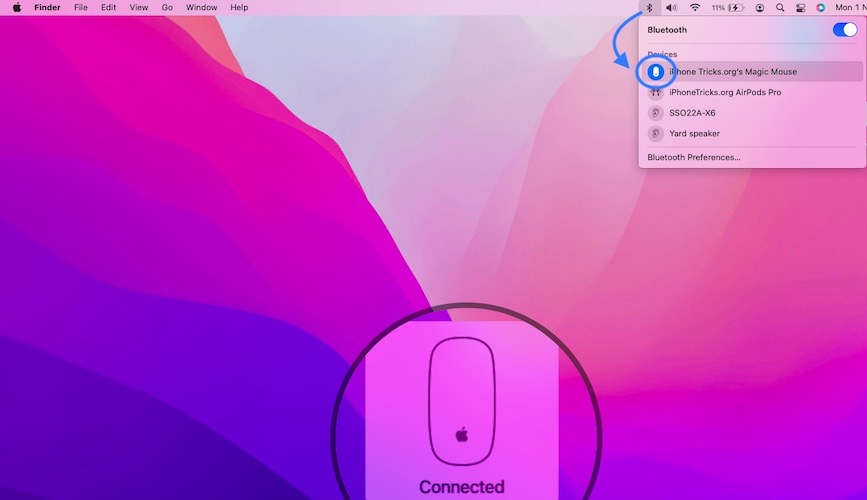Close the Bluetooth menu bar icon dropdown
867x500 pixels.
point(650,8)
